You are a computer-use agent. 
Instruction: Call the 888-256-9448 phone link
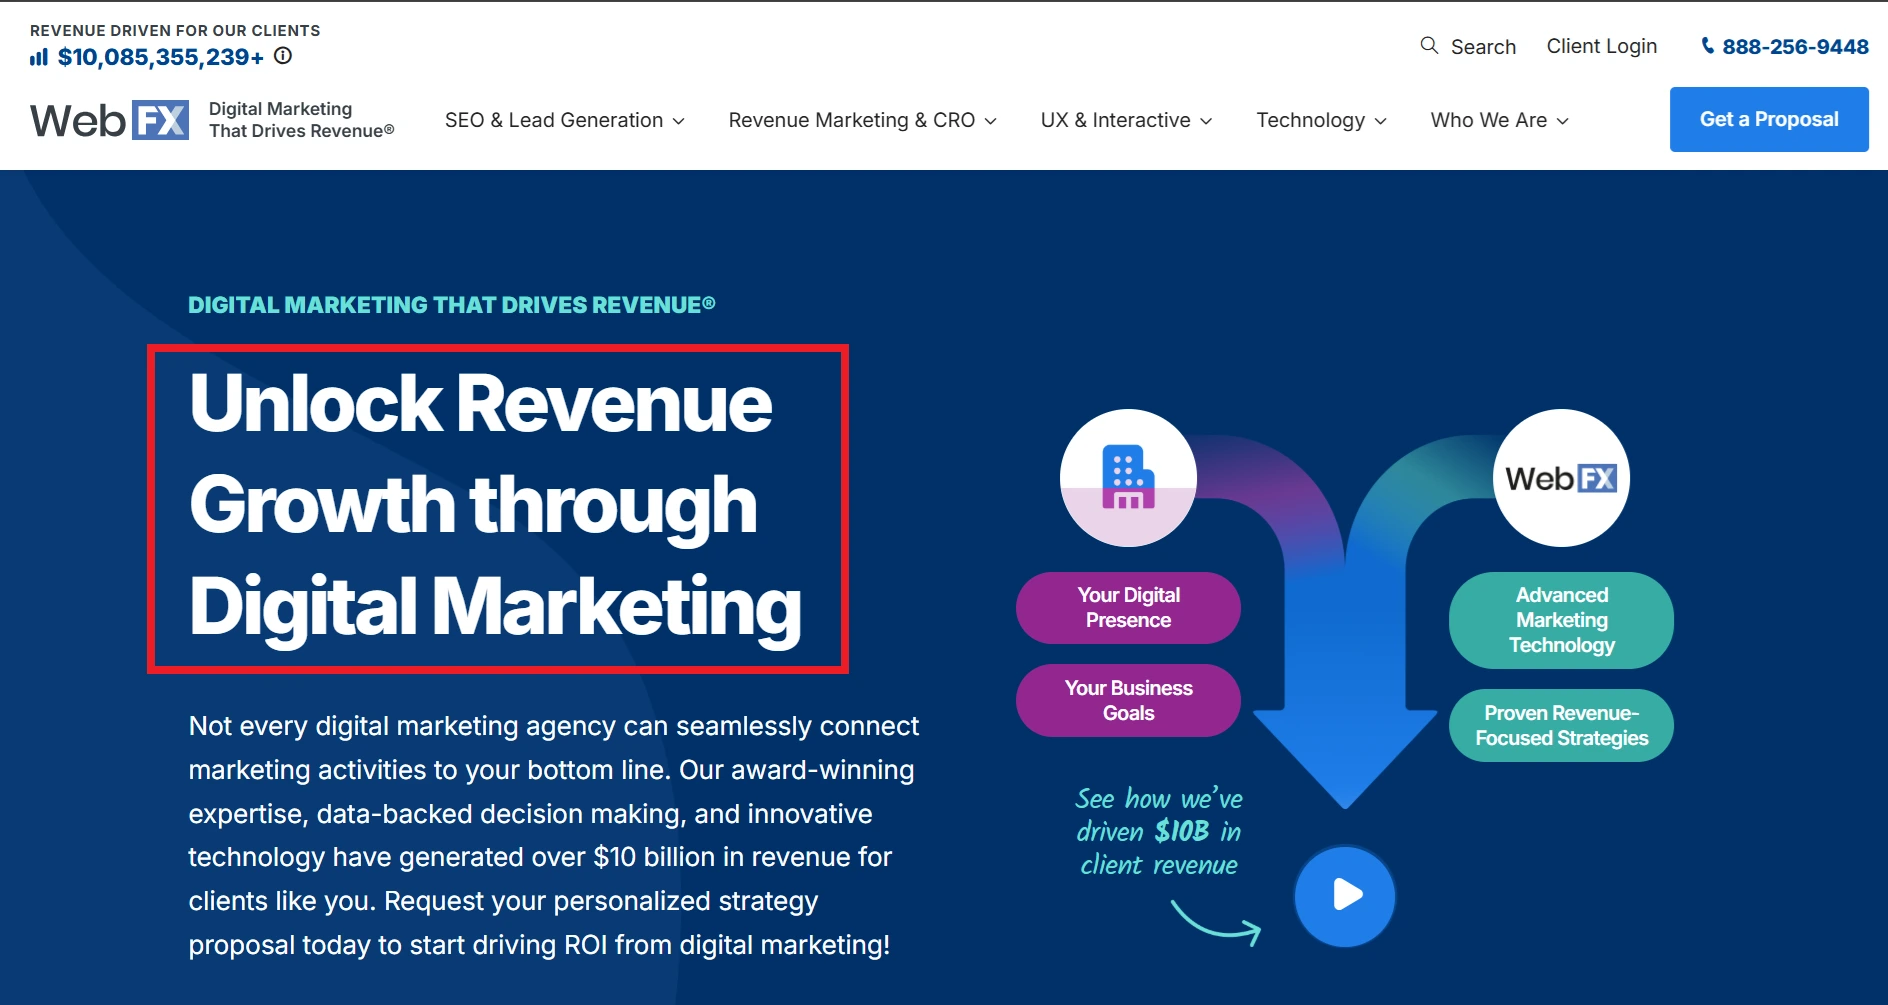(x=1795, y=46)
